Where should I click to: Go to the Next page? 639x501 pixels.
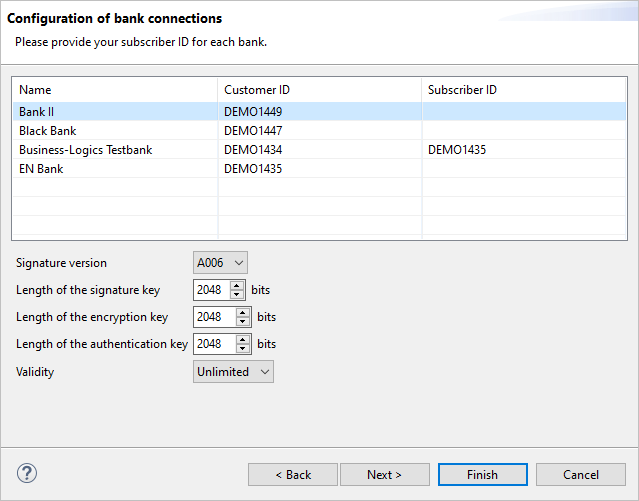[384, 475]
